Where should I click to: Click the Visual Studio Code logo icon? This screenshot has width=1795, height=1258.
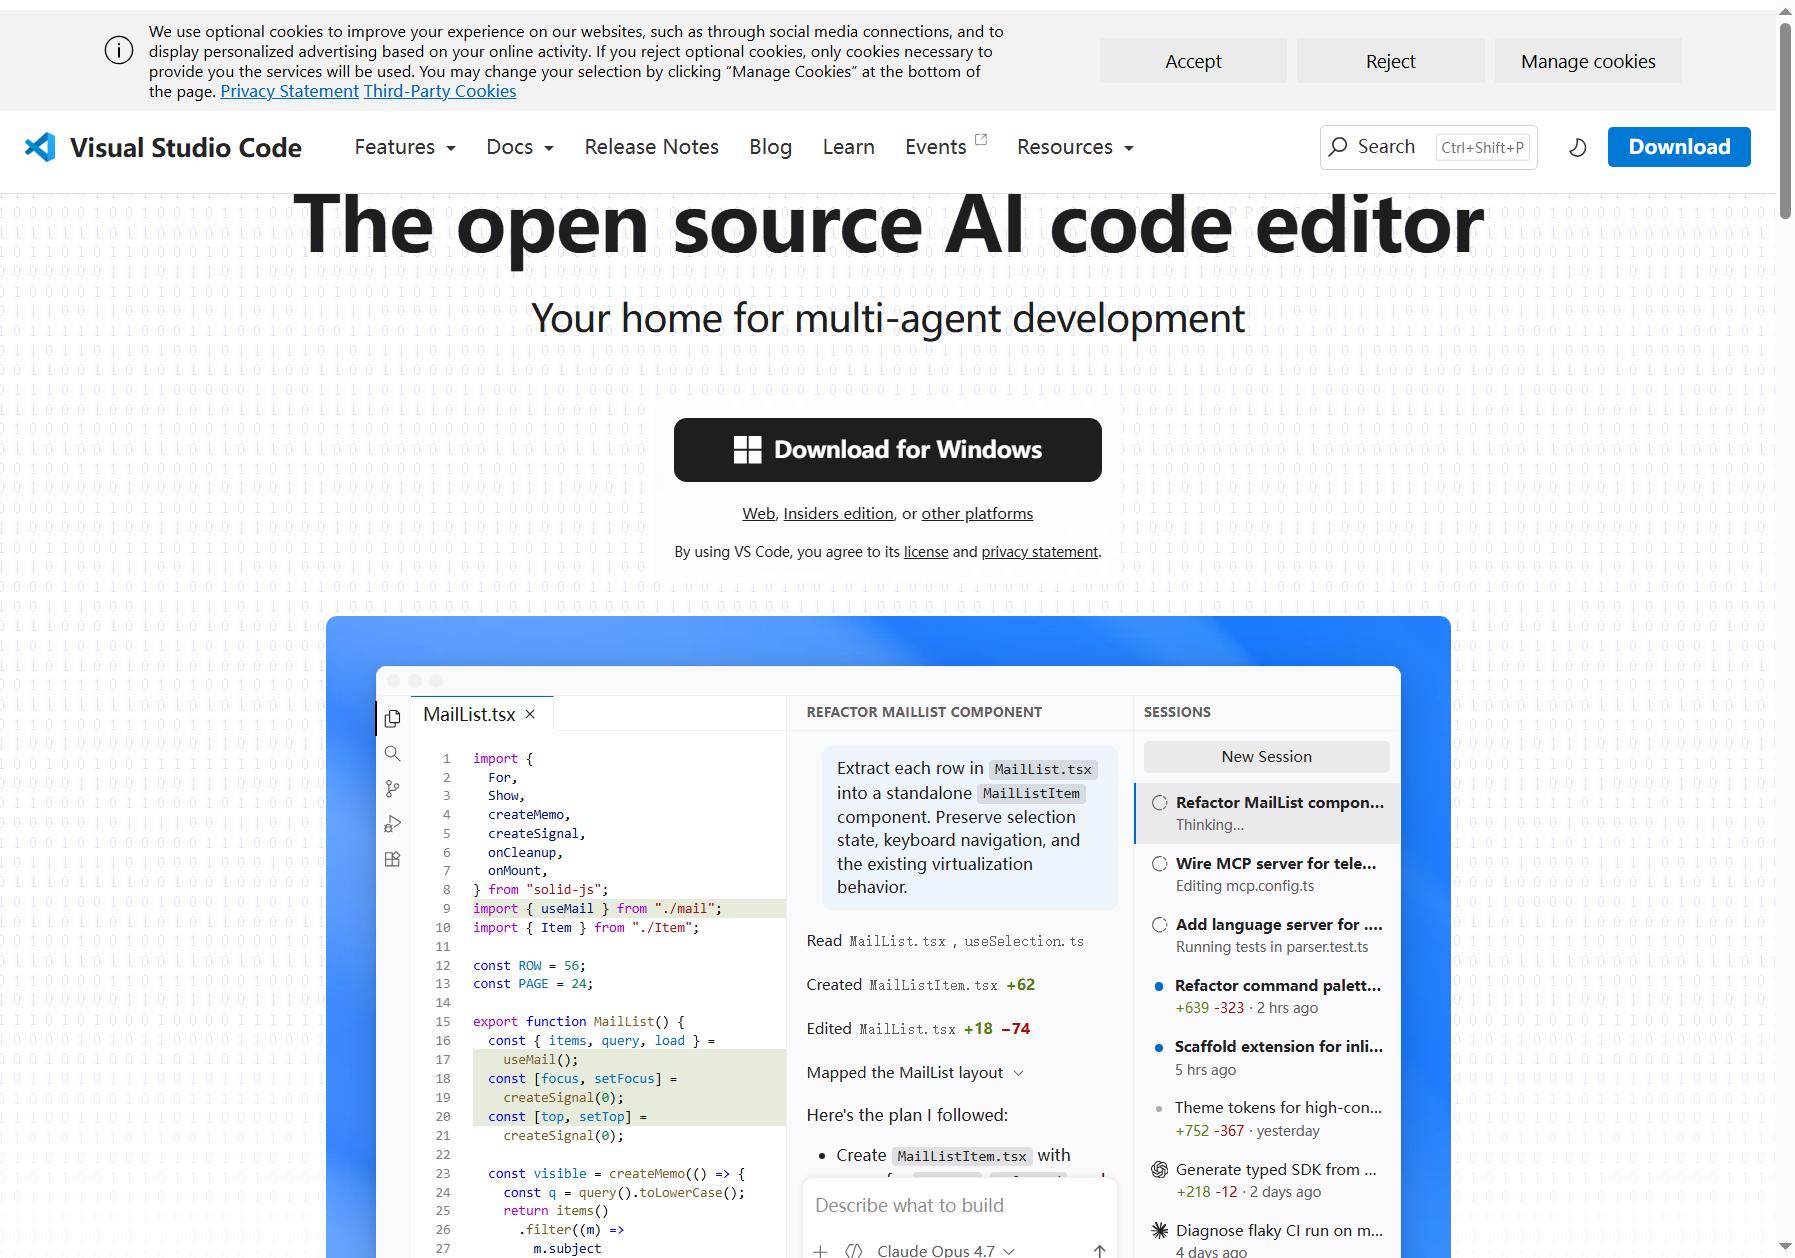tap(40, 147)
